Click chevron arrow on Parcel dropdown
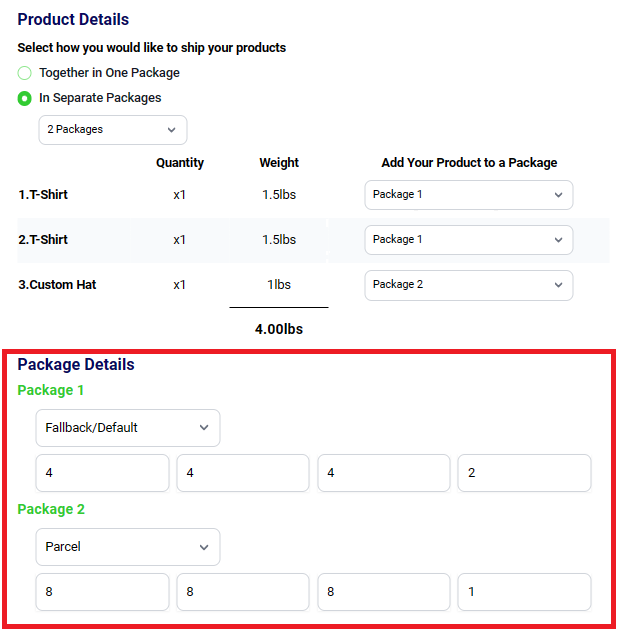The width and height of the screenshot is (624, 638). pyautogui.click(x=204, y=547)
